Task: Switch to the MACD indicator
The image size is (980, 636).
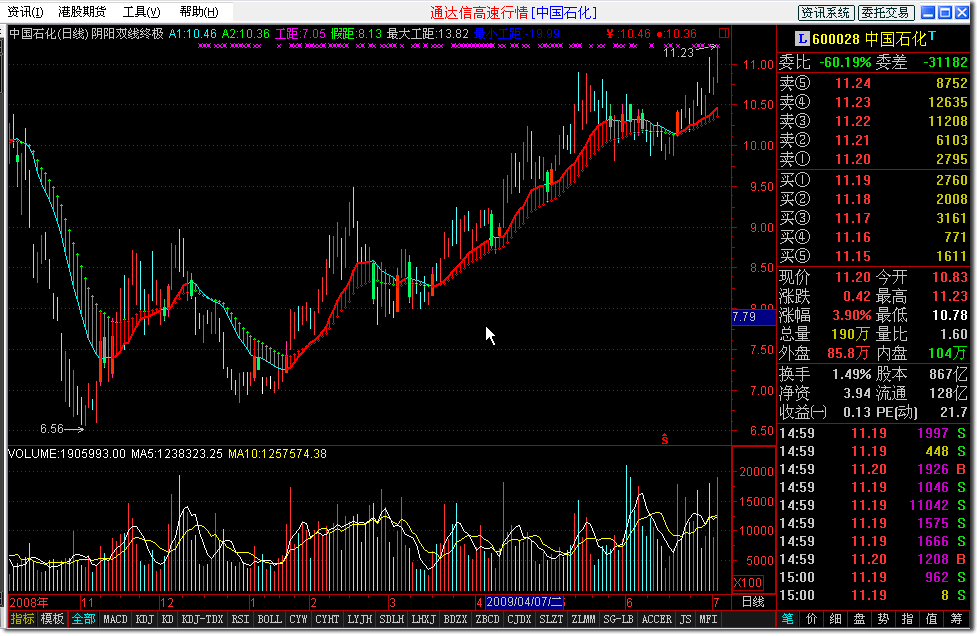Action: (115, 619)
